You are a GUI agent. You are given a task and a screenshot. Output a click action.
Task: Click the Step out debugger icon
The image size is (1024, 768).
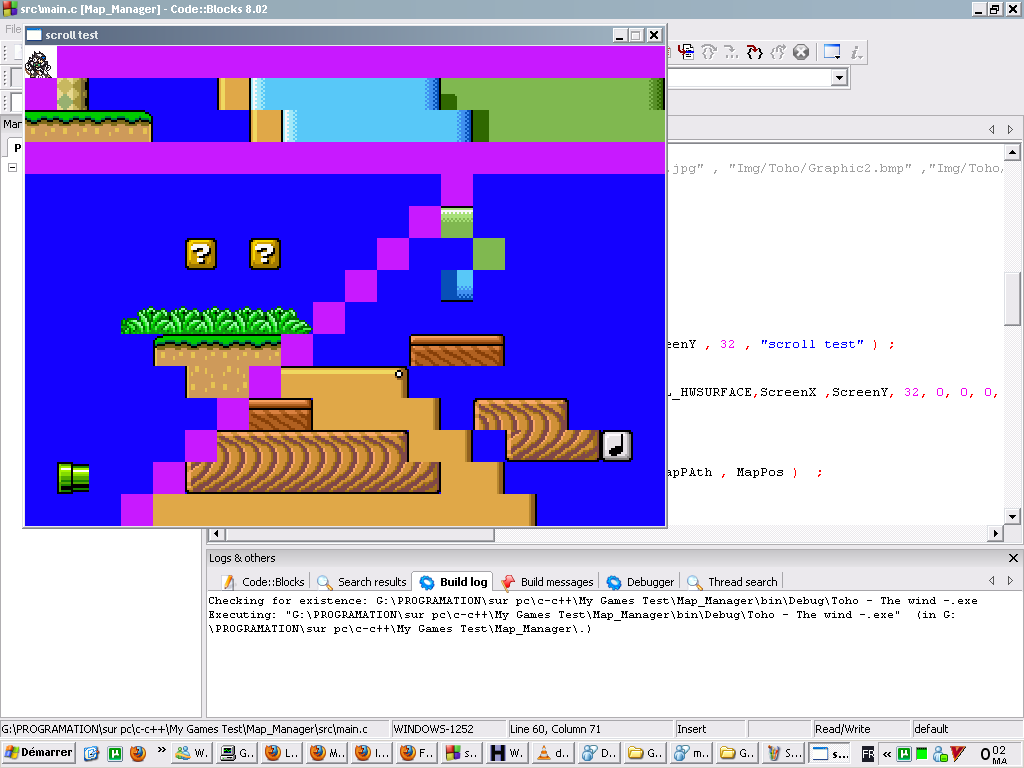click(x=778, y=52)
